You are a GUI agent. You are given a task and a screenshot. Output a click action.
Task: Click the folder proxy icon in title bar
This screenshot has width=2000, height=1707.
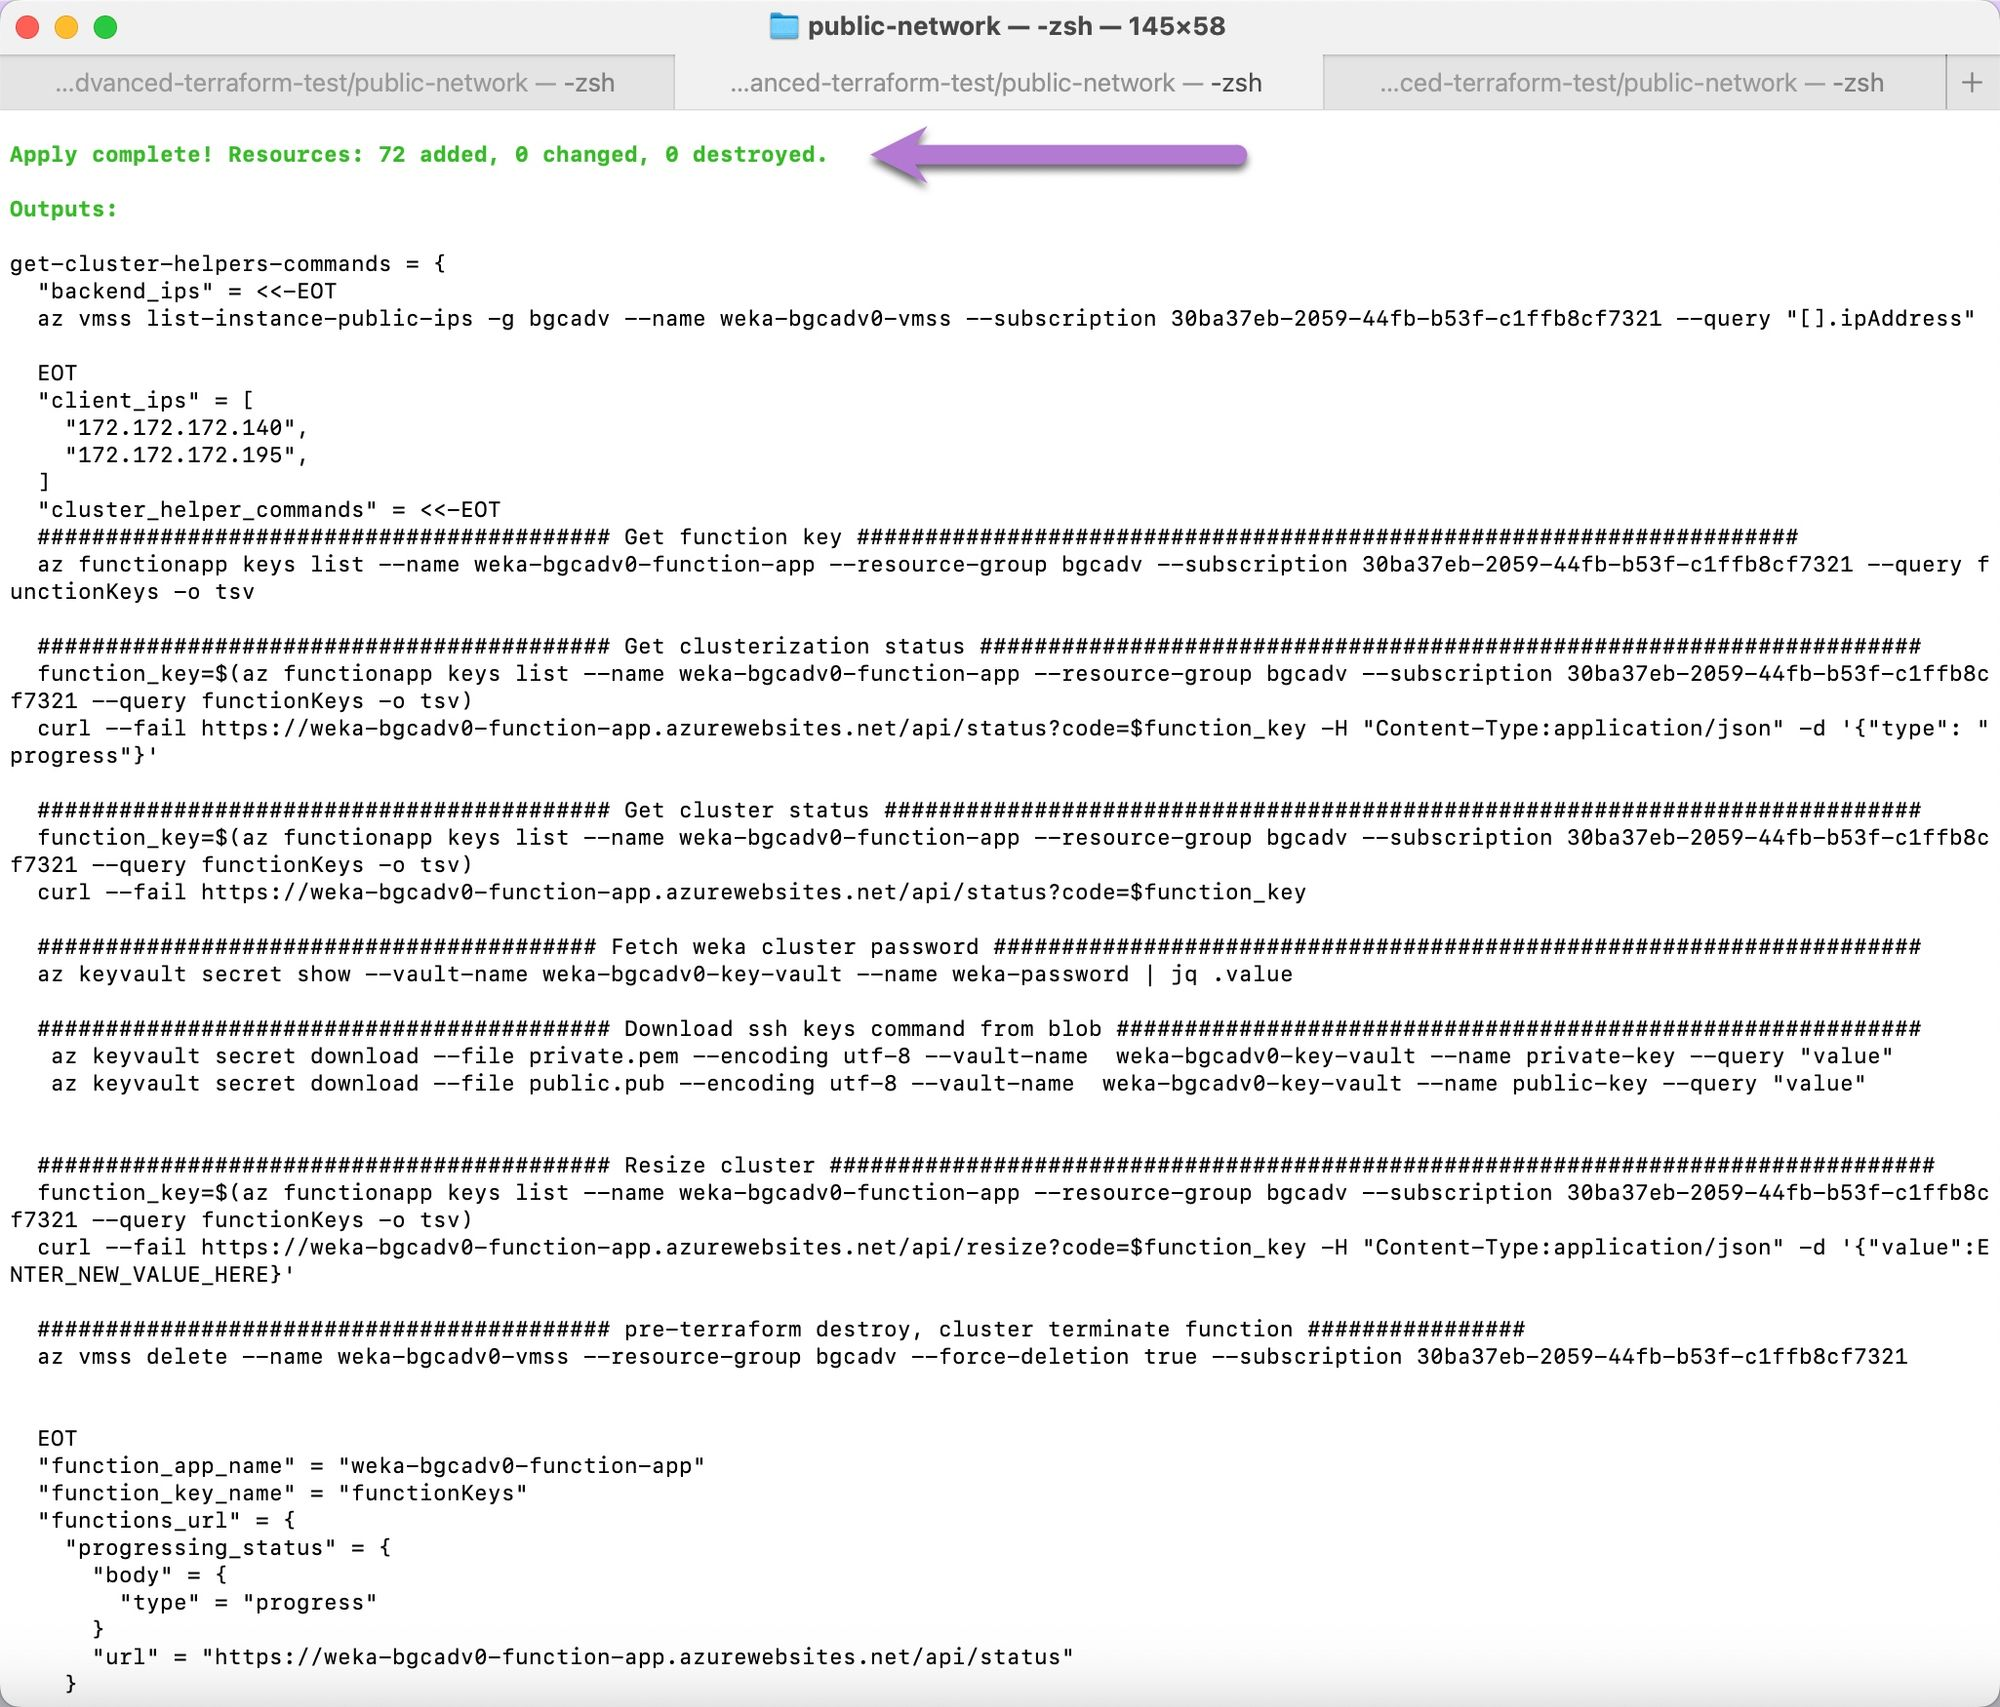coord(783,27)
